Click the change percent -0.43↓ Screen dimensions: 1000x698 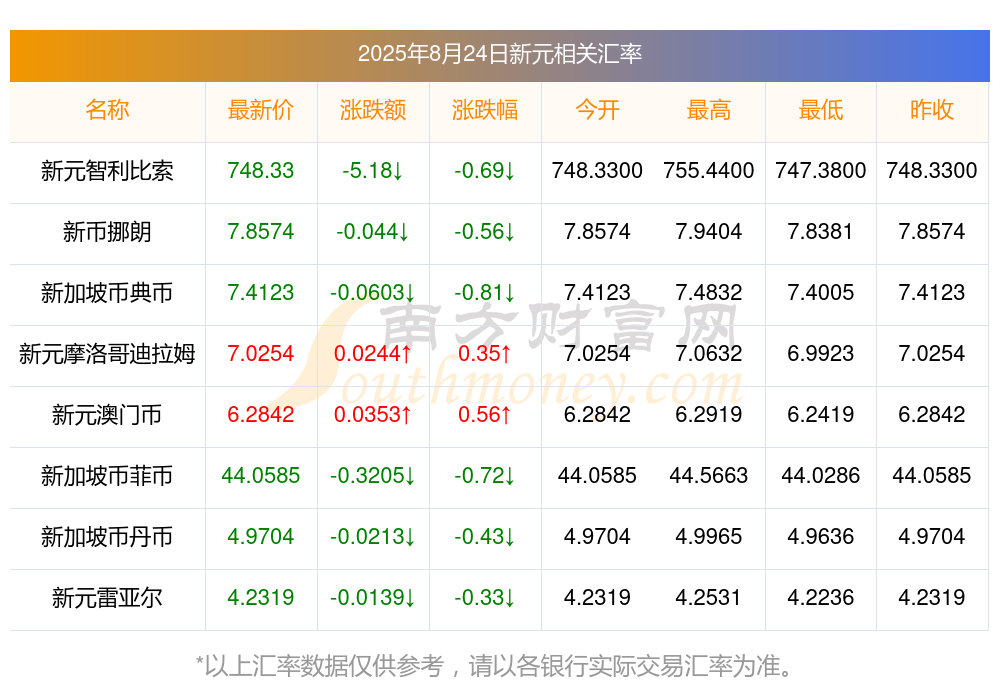pos(485,536)
